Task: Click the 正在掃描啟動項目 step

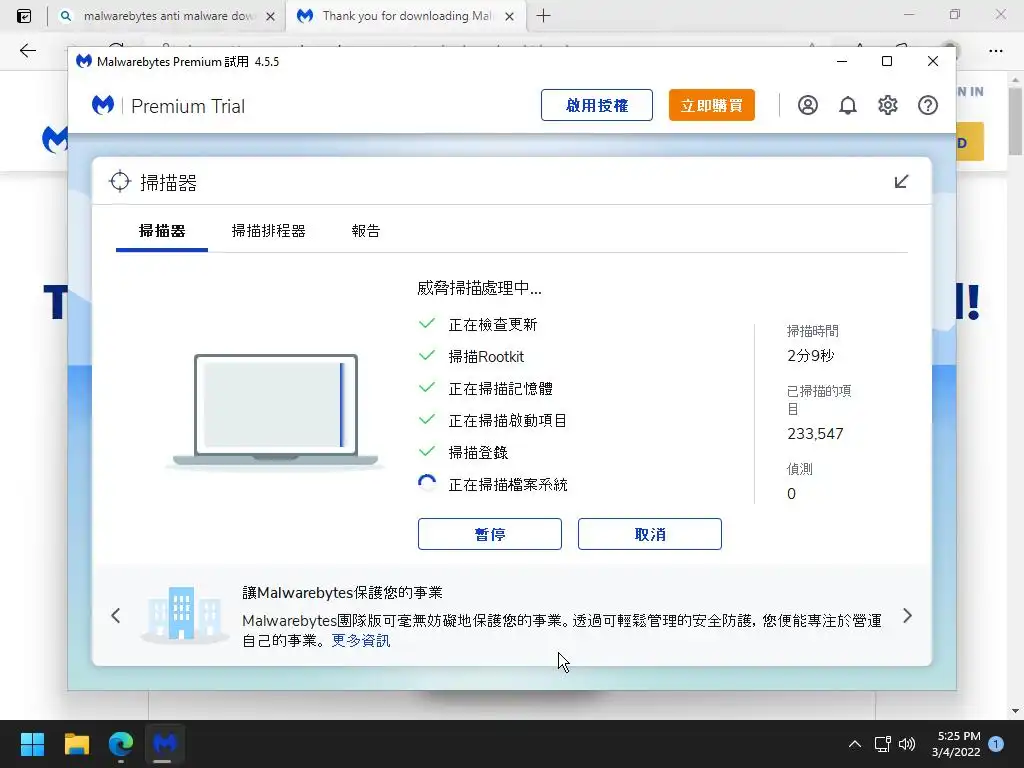Action: [507, 421]
